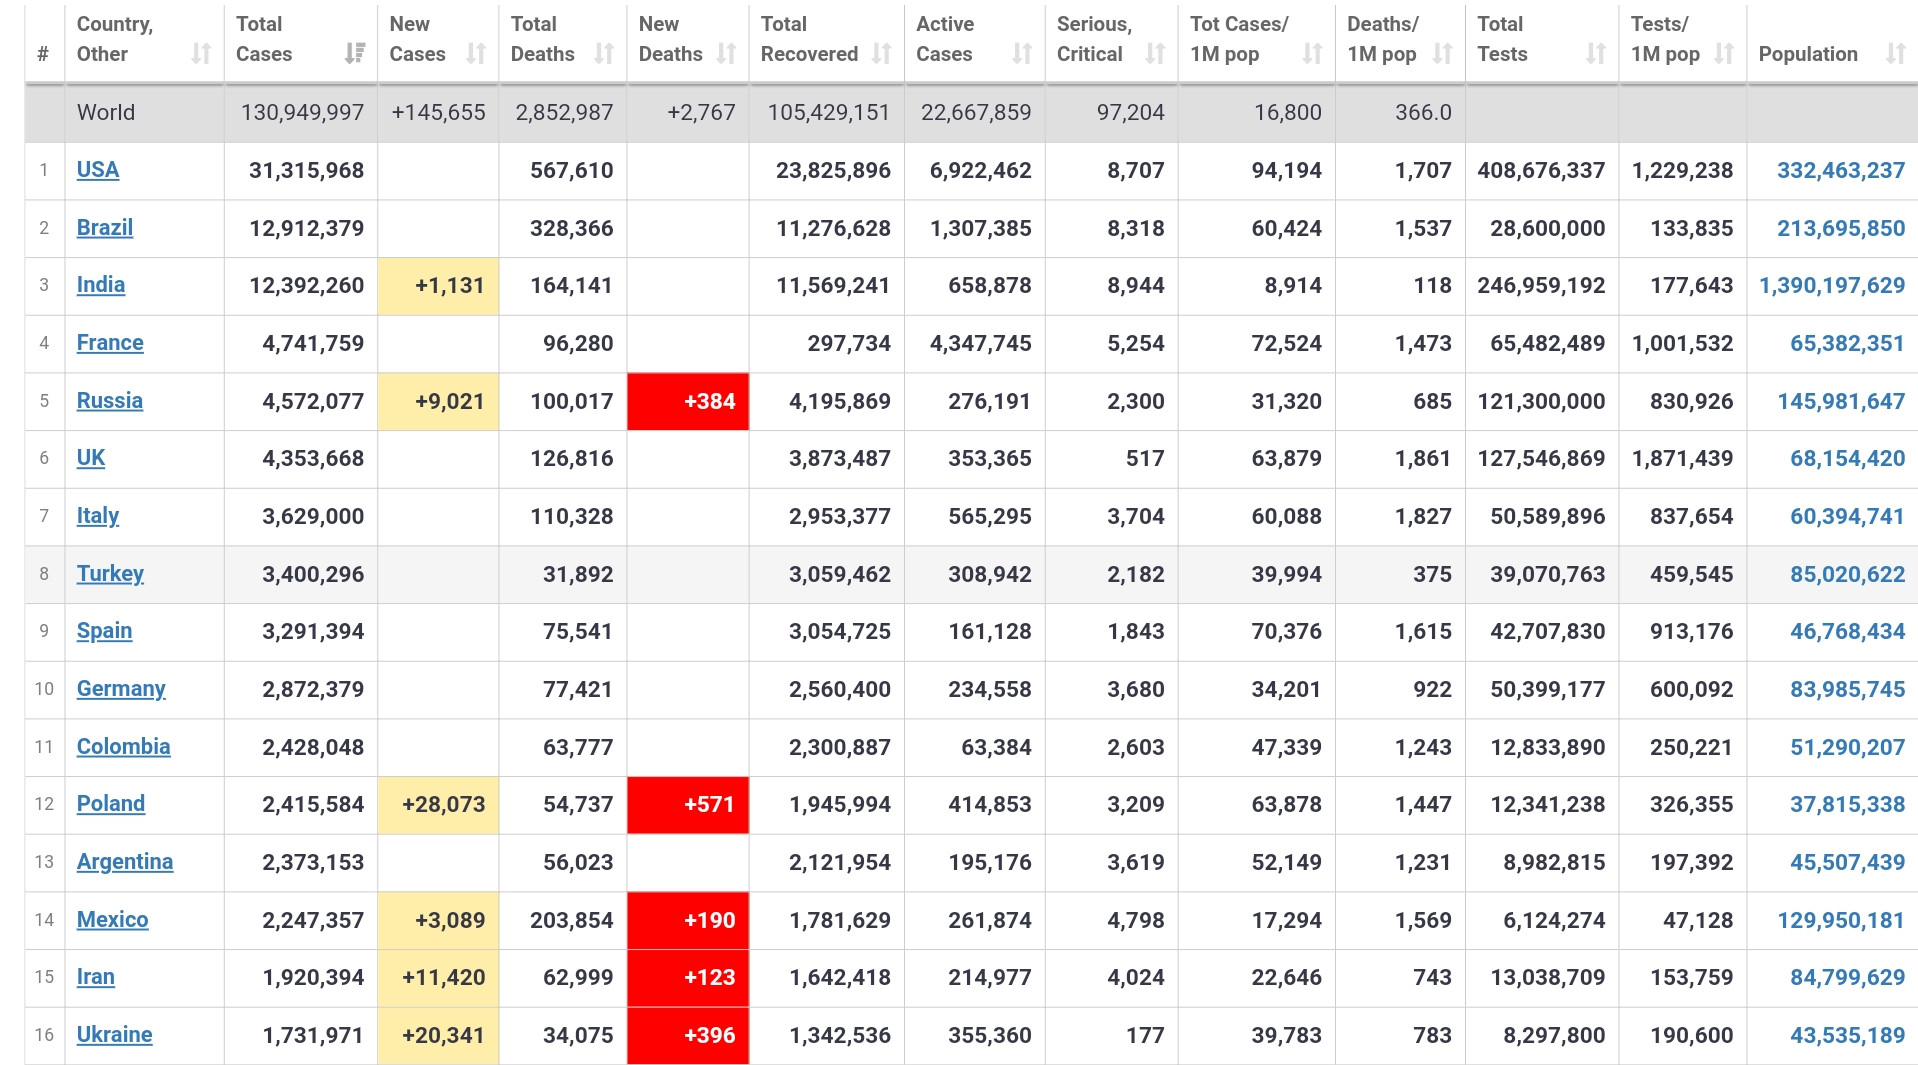The width and height of the screenshot is (1918, 1065).
Task: Click Mexico new deaths +190 cell
Action: (x=688, y=921)
